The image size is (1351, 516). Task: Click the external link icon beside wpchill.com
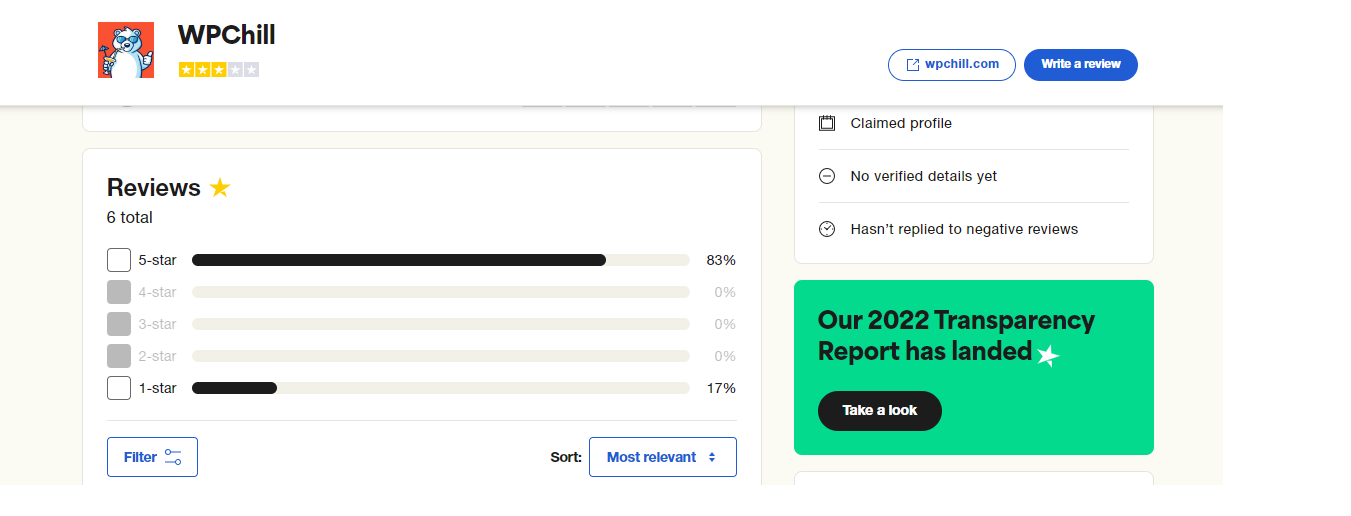click(x=912, y=64)
